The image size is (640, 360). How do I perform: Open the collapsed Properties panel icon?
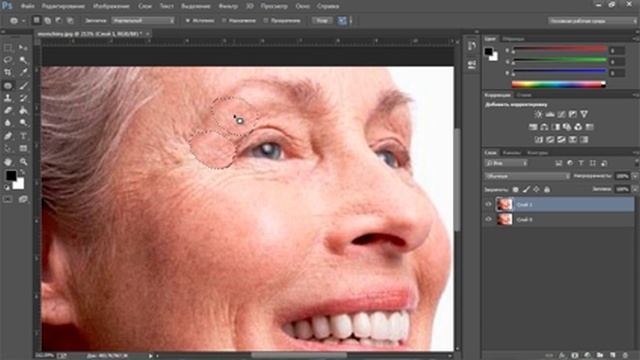click(x=472, y=64)
